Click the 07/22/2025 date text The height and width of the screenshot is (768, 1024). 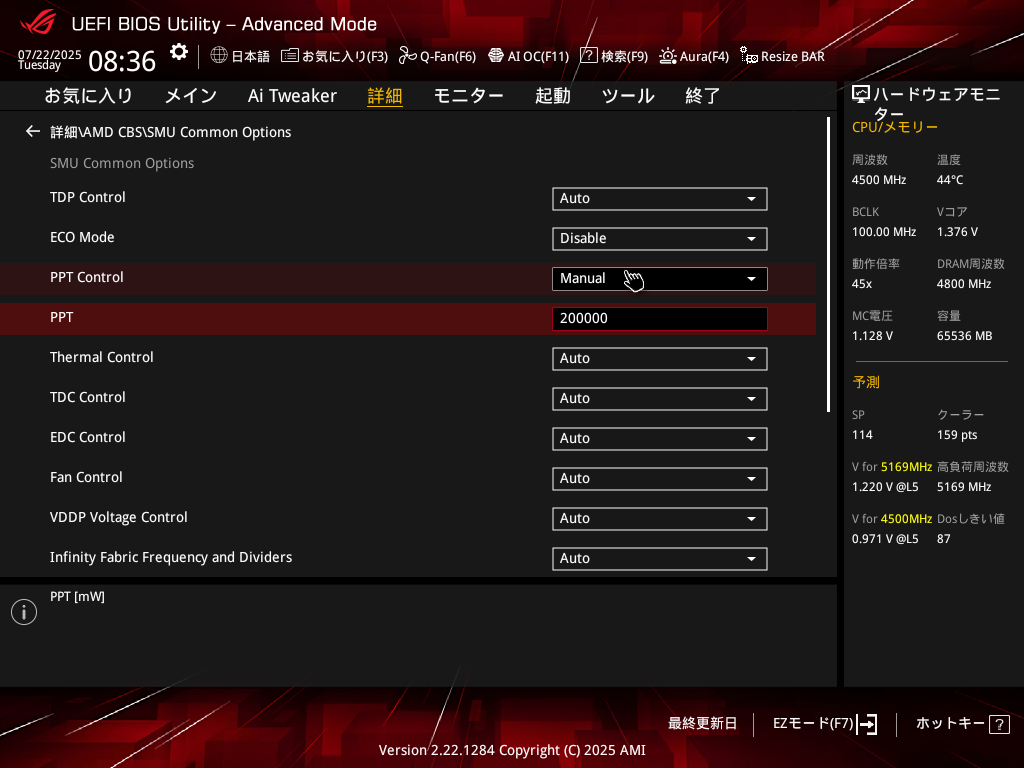click(x=50, y=55)
